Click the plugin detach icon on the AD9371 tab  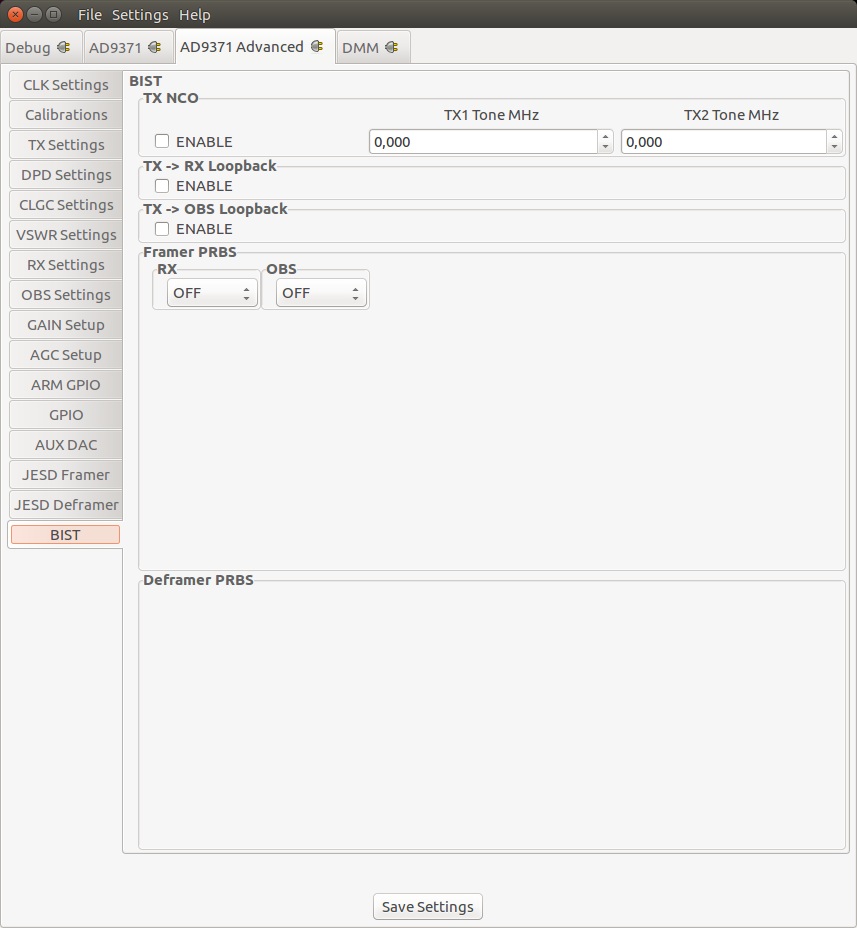point(153,46)
